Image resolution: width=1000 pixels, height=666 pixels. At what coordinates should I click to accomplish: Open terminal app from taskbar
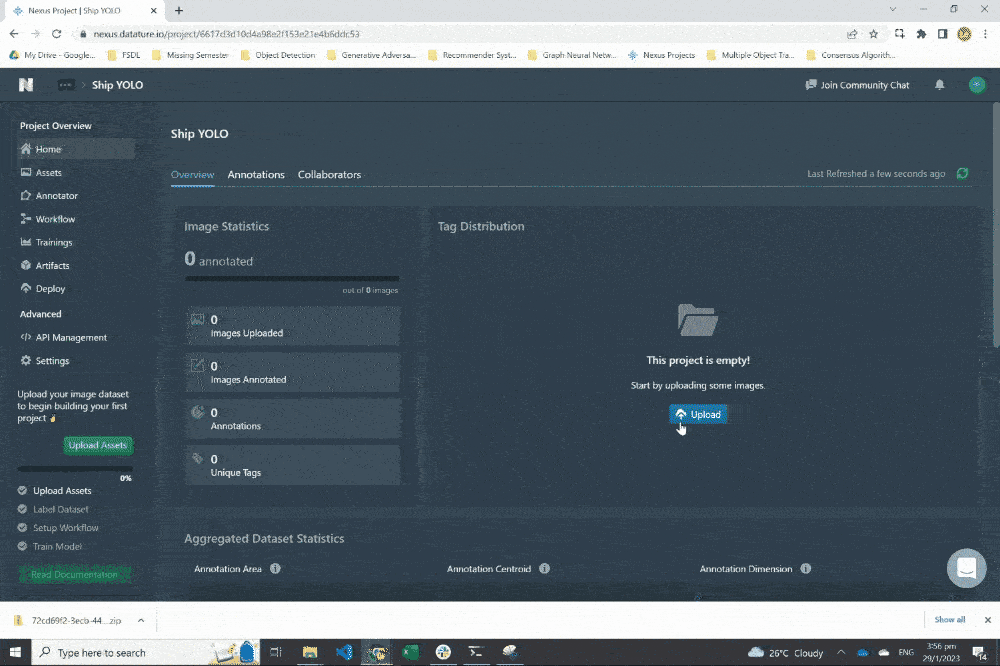coord(476,652)
